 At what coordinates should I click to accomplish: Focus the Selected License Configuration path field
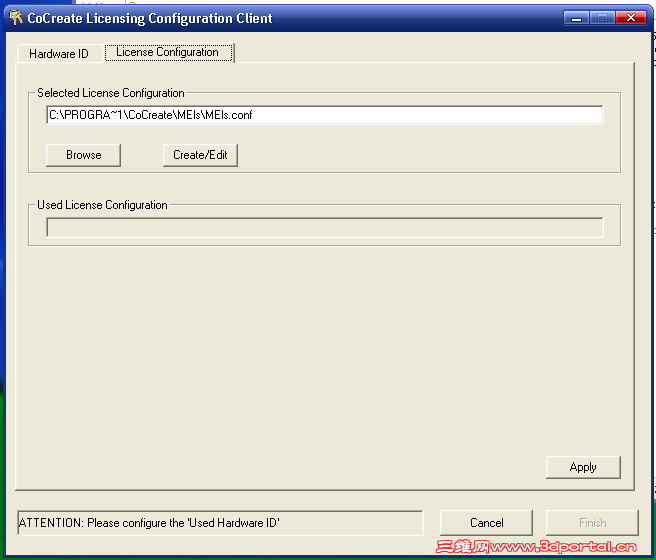coord(325,115)
